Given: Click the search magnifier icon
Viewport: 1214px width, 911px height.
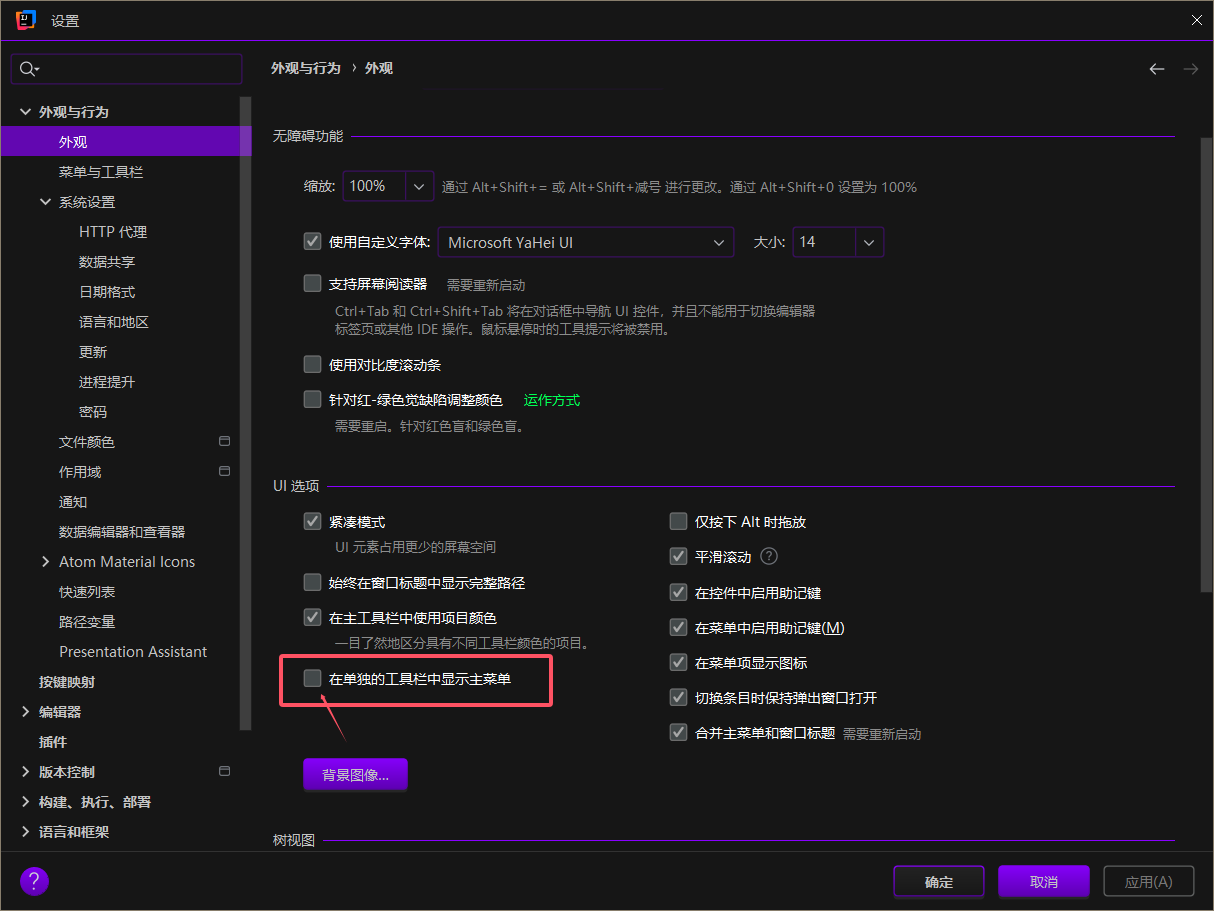Looking at the screenshot, I should (28, 69).
